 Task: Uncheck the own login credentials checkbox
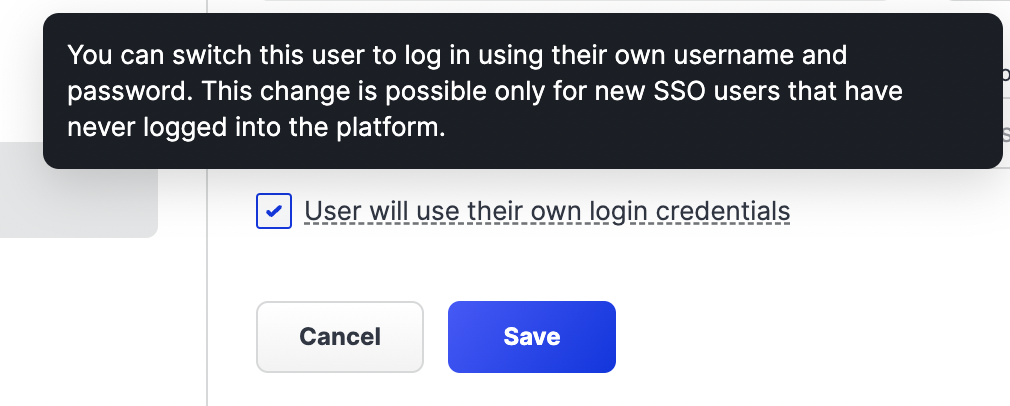point(274,212)
